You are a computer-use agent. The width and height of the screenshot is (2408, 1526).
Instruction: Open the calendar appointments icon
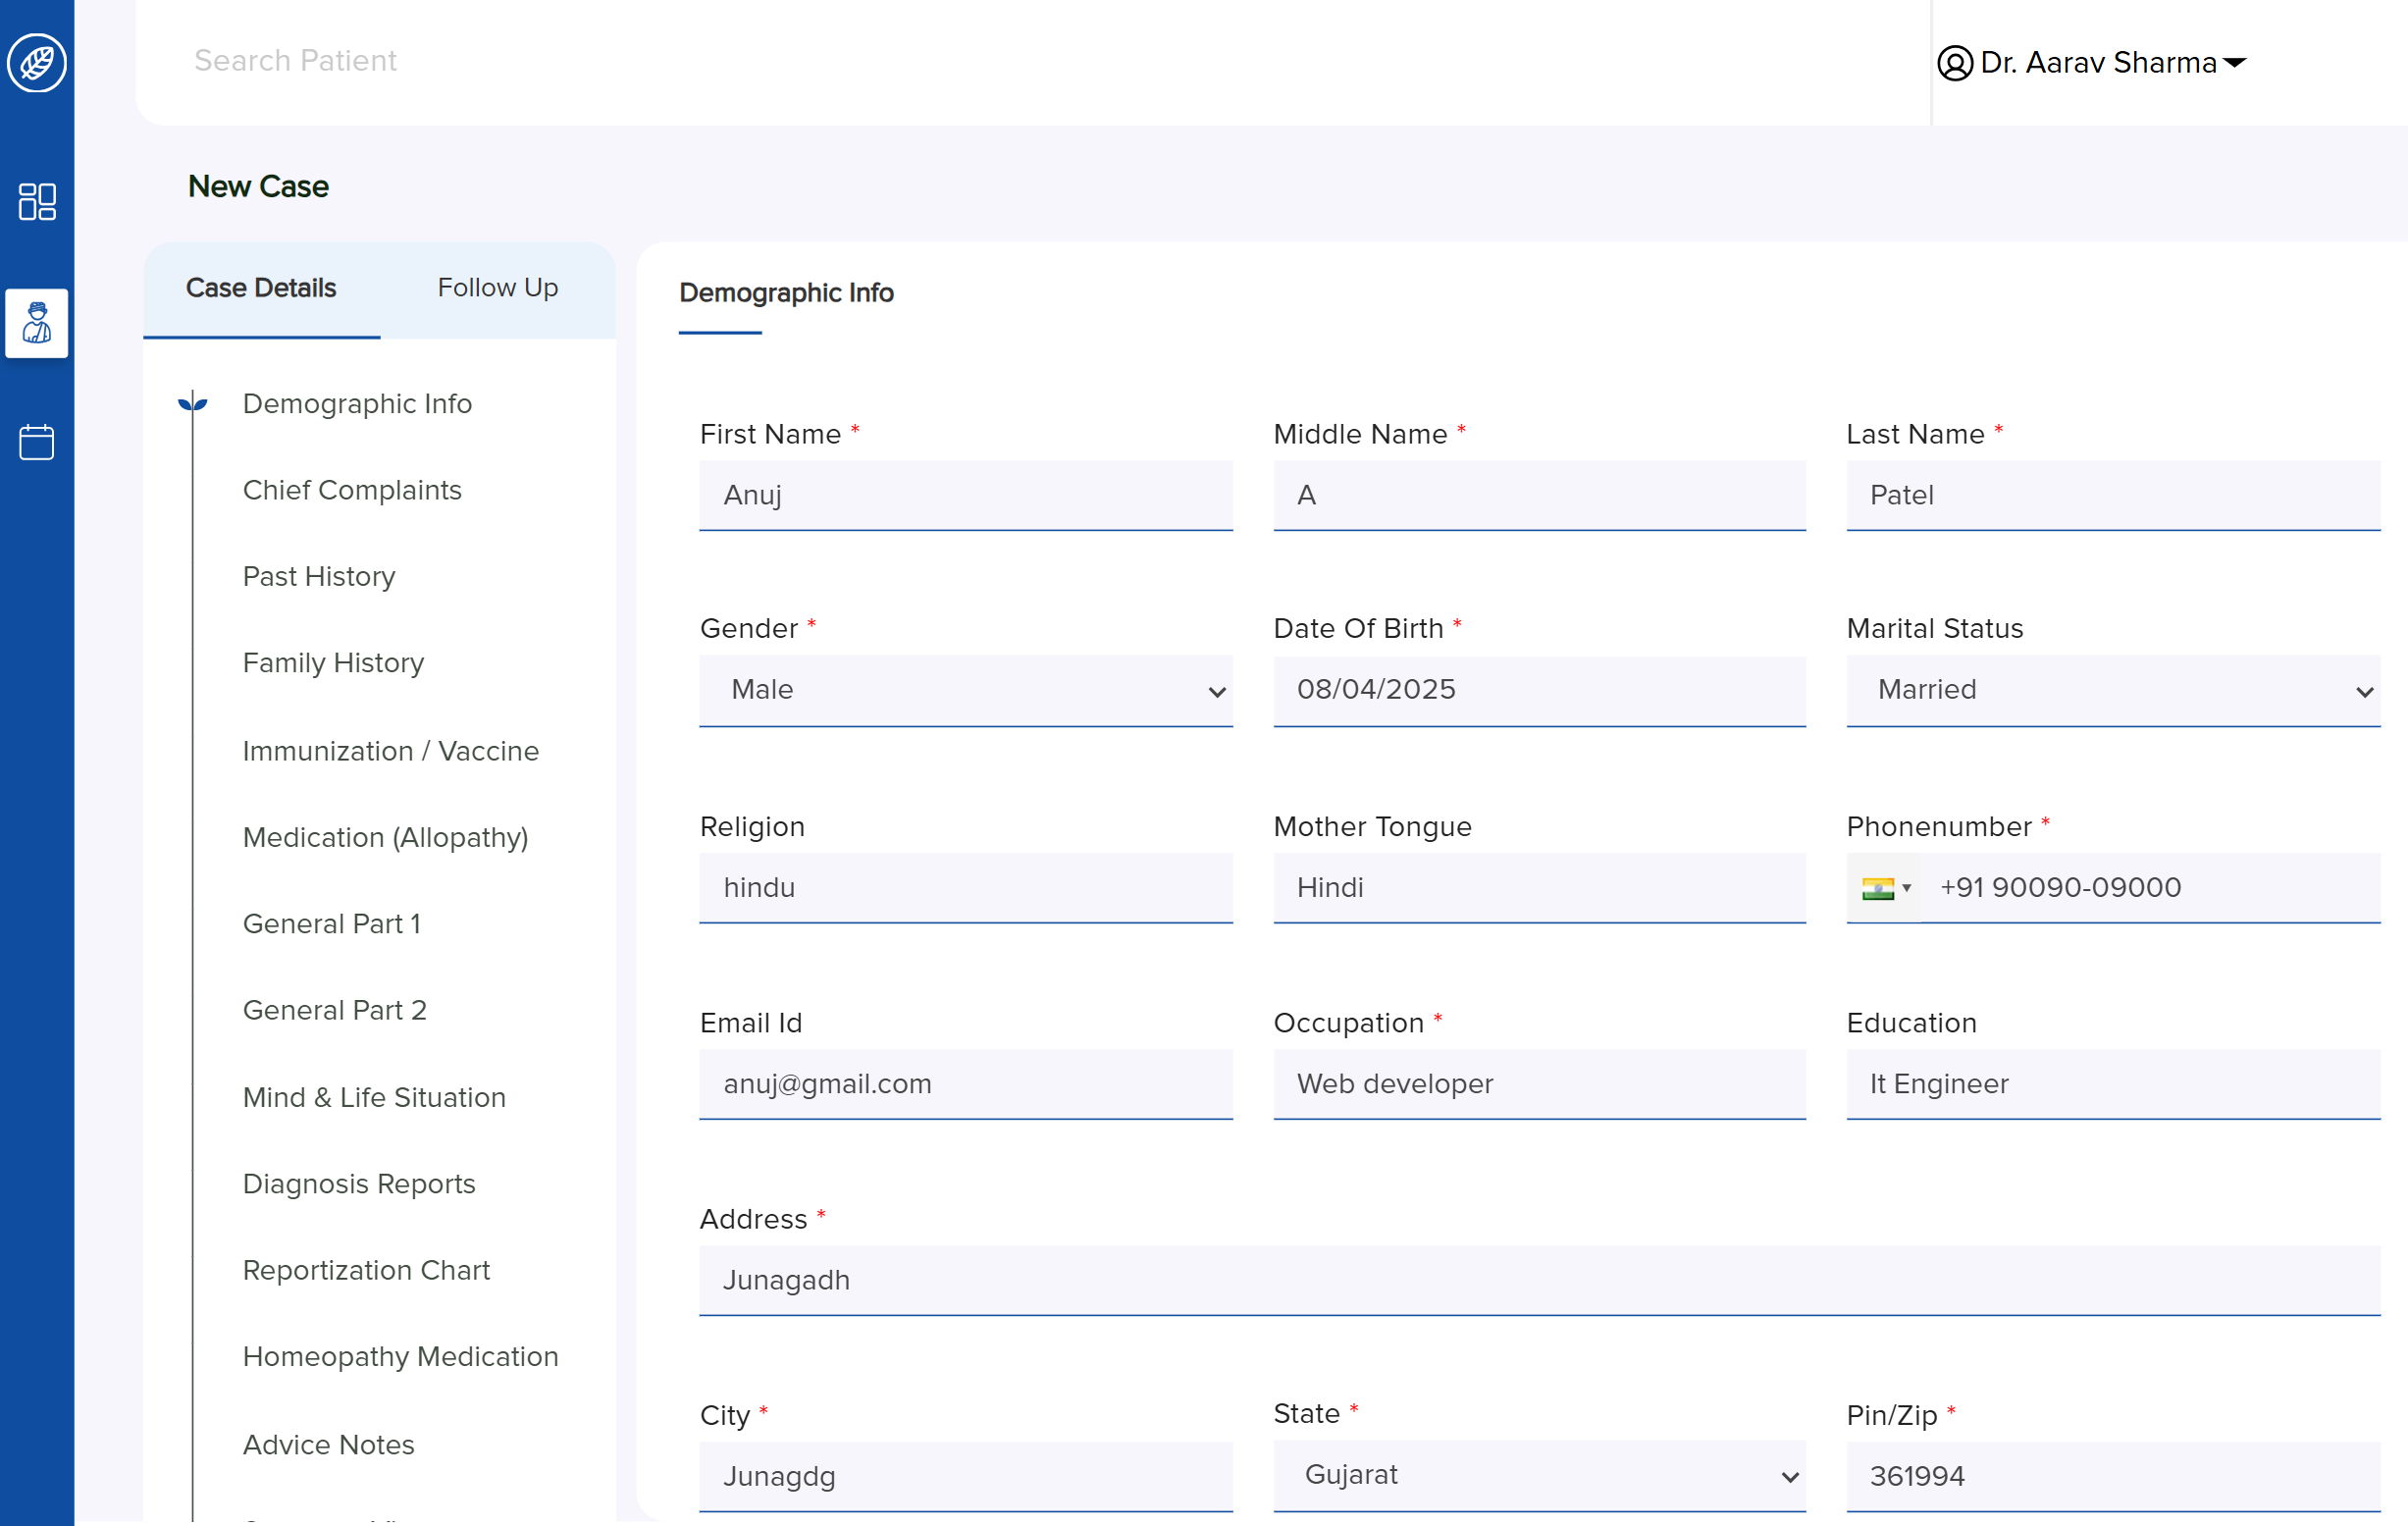pos(37,441)
